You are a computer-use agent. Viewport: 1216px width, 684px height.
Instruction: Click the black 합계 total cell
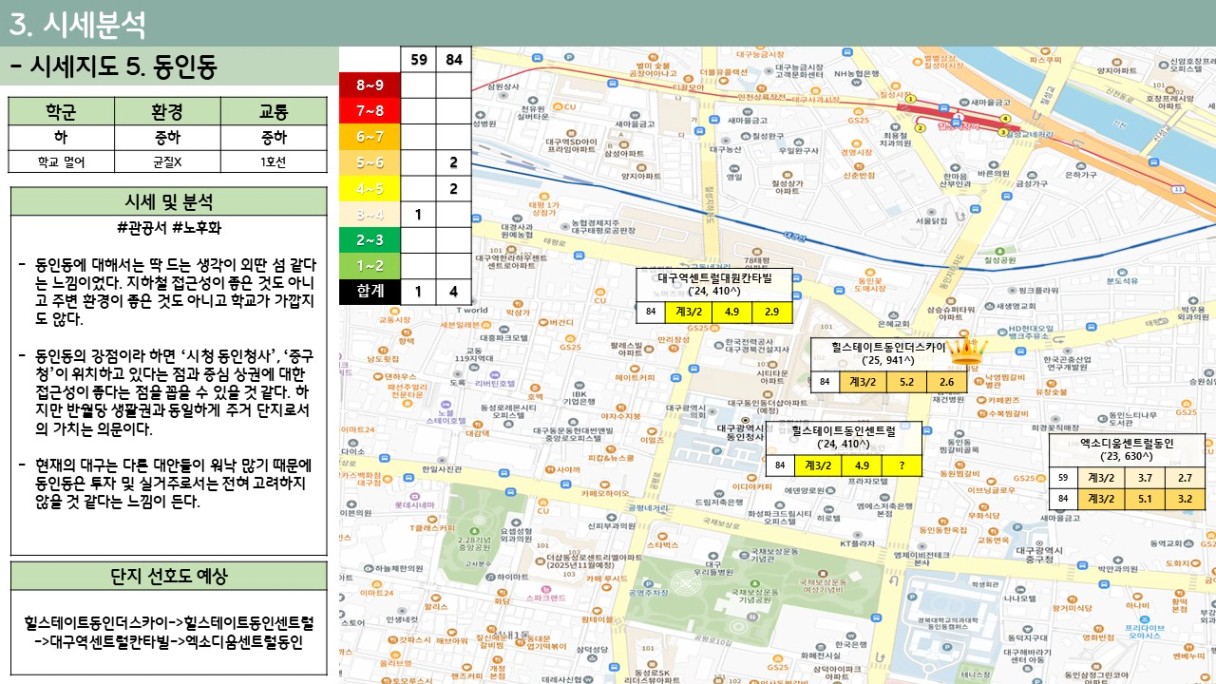pyautogui.click(x=370, y=291)
